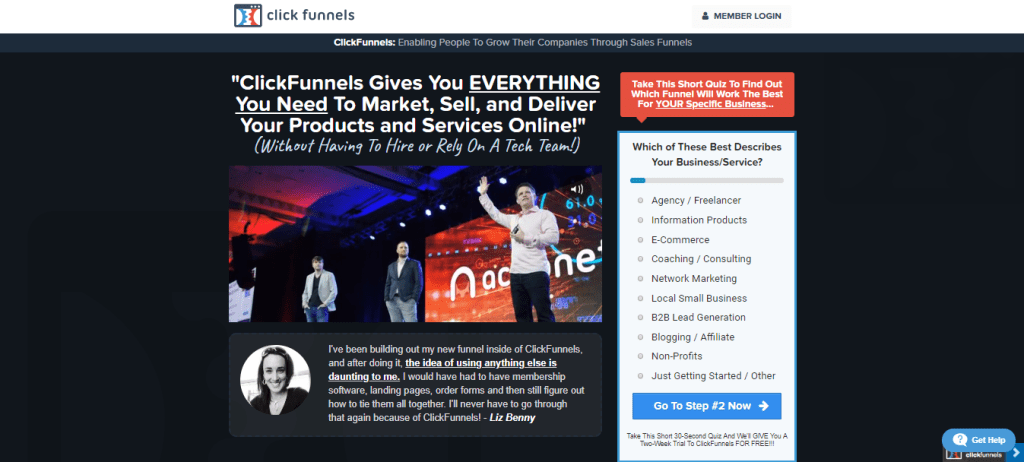Screen dimensions: 1024x462
Task: Select E-Commerce as business type
Action: [x=640, y=240]
